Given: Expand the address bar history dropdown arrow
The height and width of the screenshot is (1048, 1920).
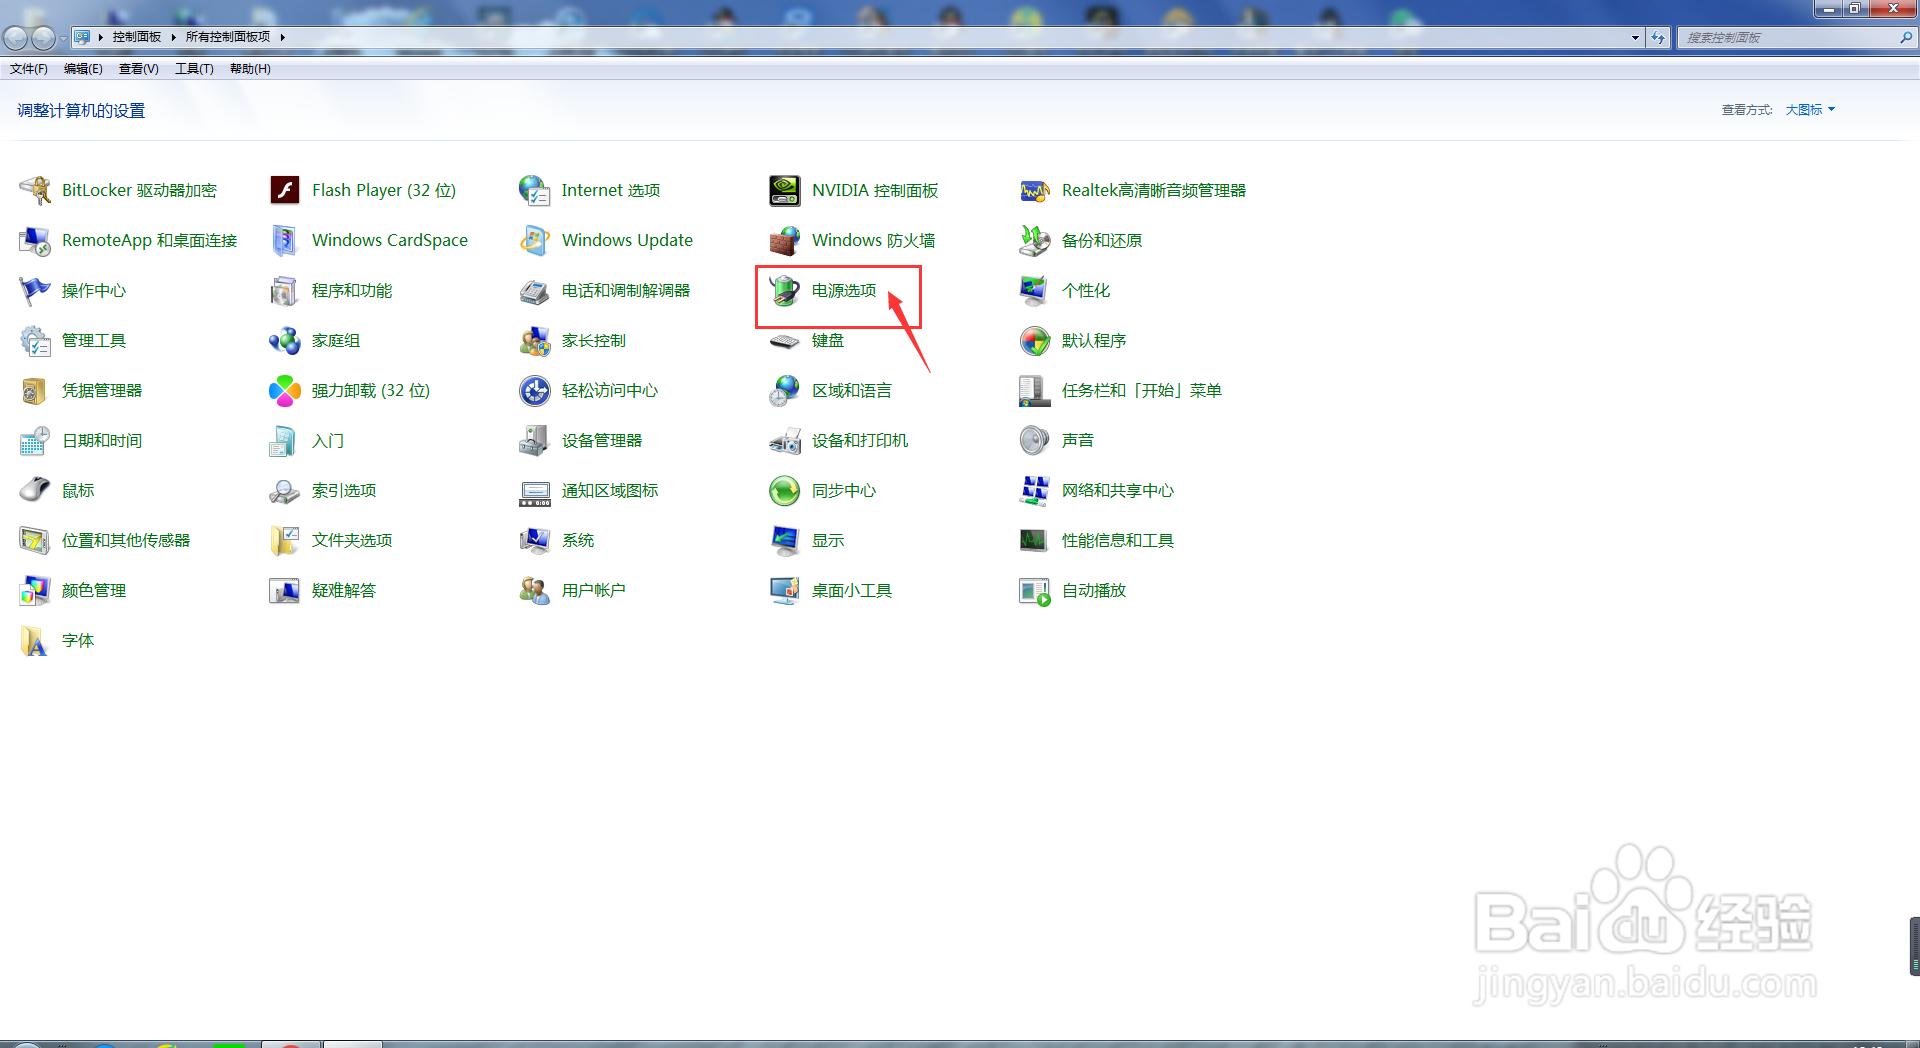Looking at the screenshot, I should click(x=1635, y=38).
